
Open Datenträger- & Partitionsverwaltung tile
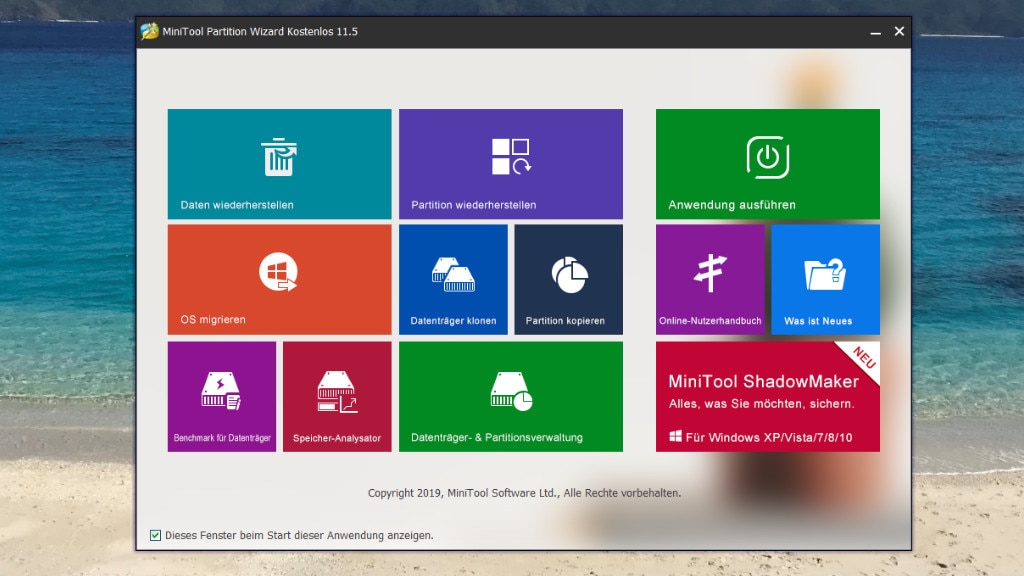click(511, 396)
